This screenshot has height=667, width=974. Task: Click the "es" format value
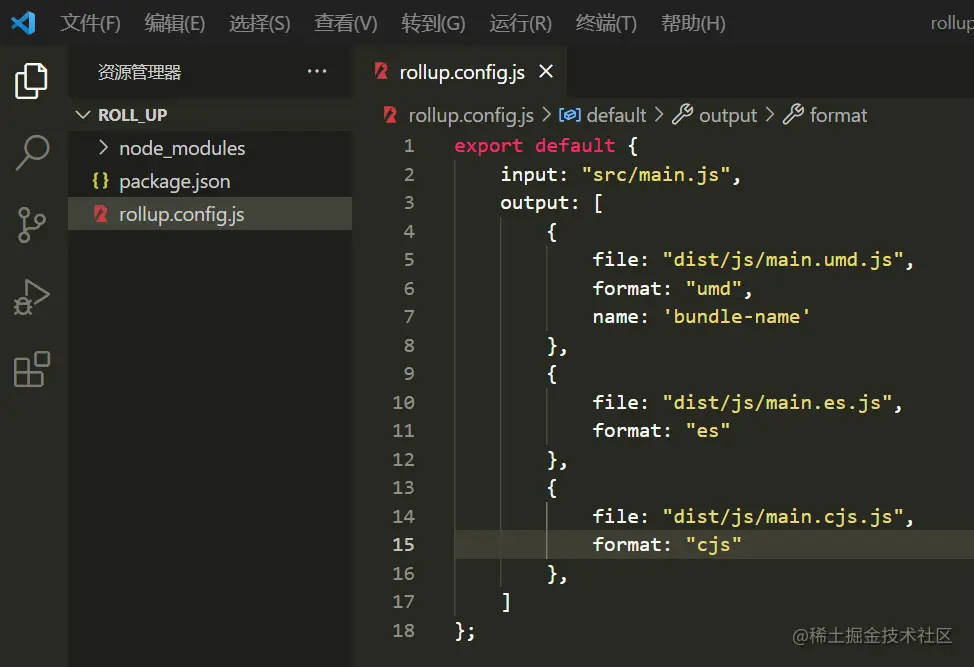[708, 430]
